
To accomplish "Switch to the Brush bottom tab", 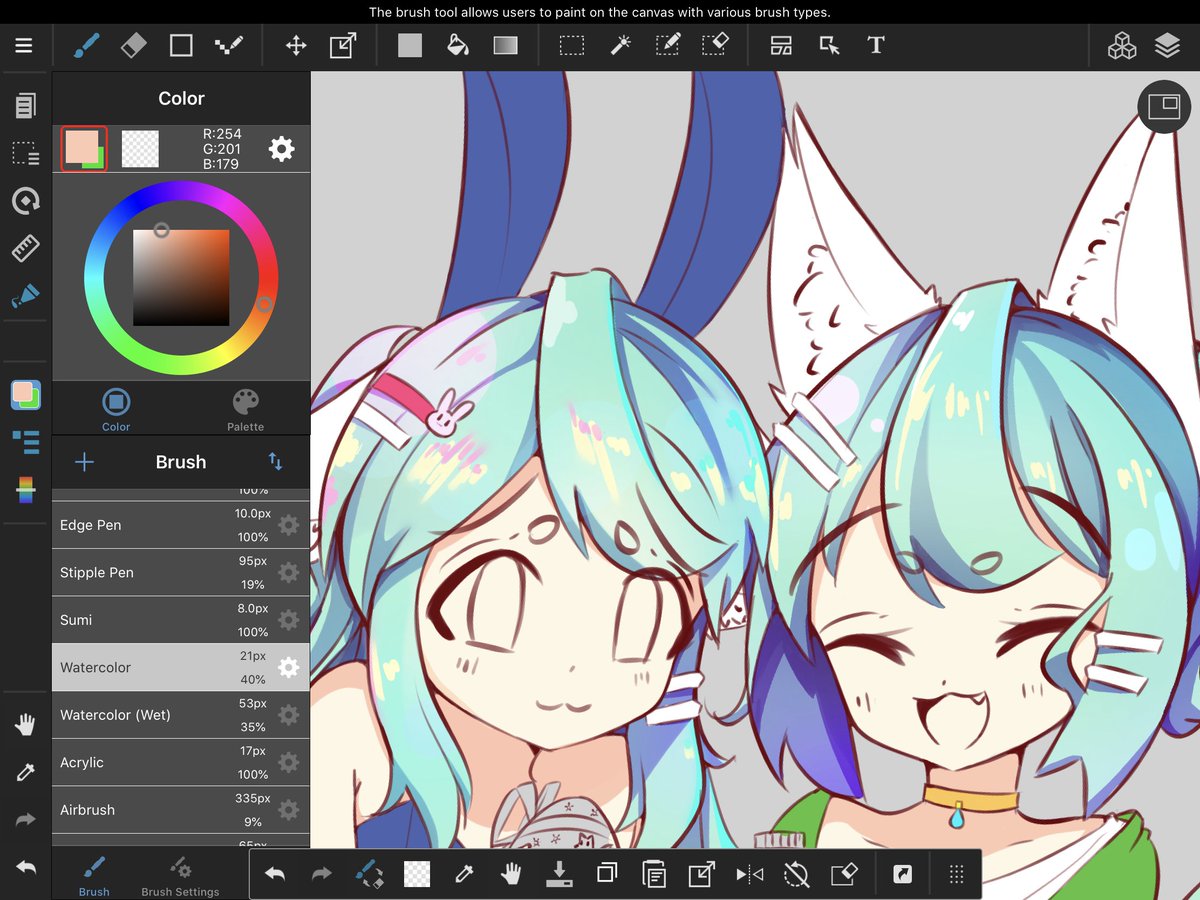I will (94, 875).
